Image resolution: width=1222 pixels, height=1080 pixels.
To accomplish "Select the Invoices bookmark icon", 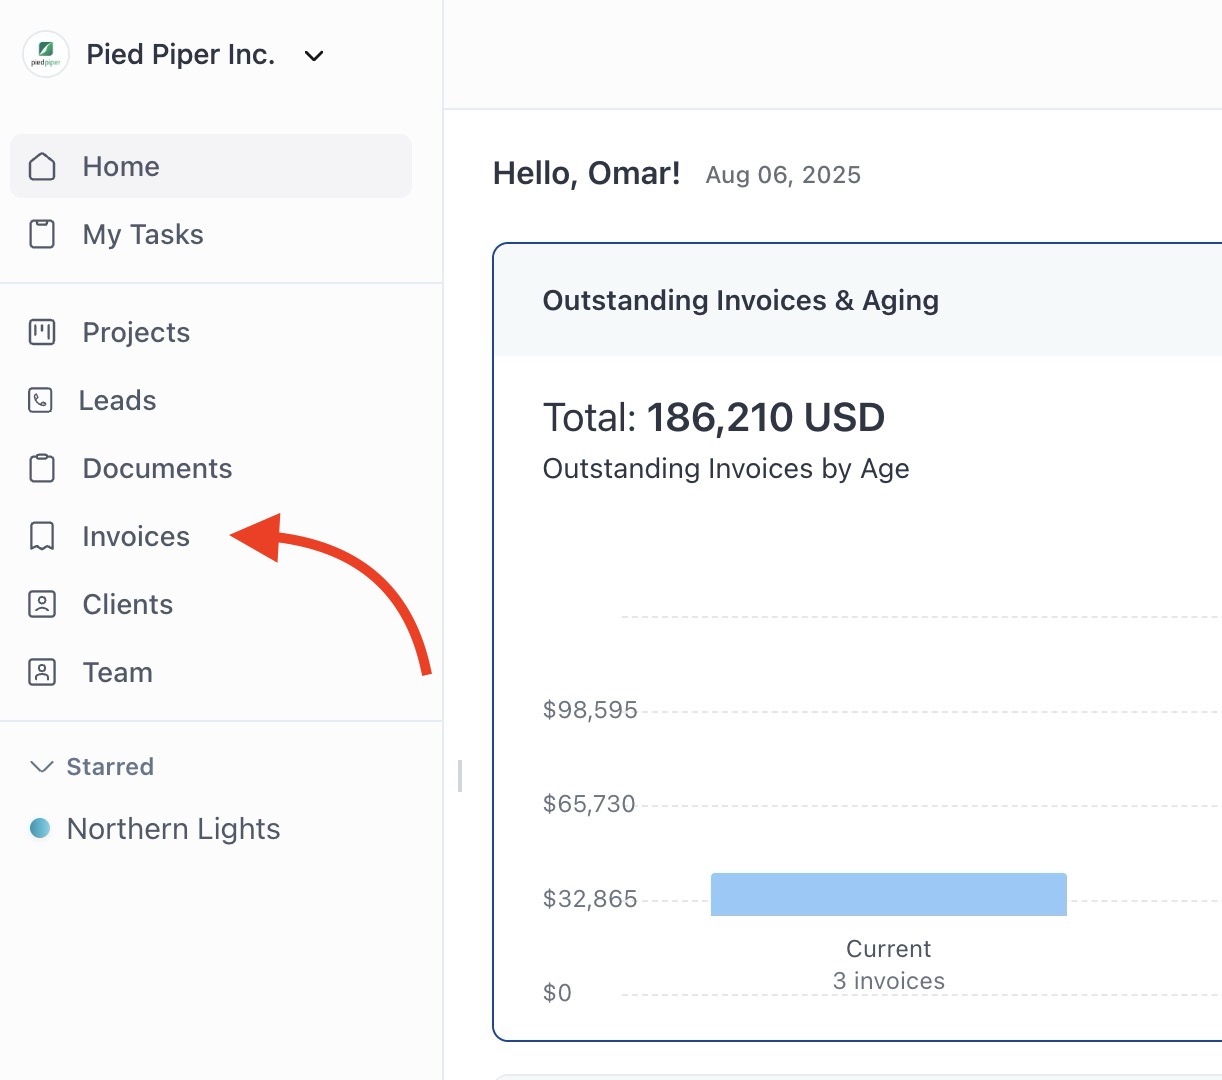I will (x=42, y=536).
